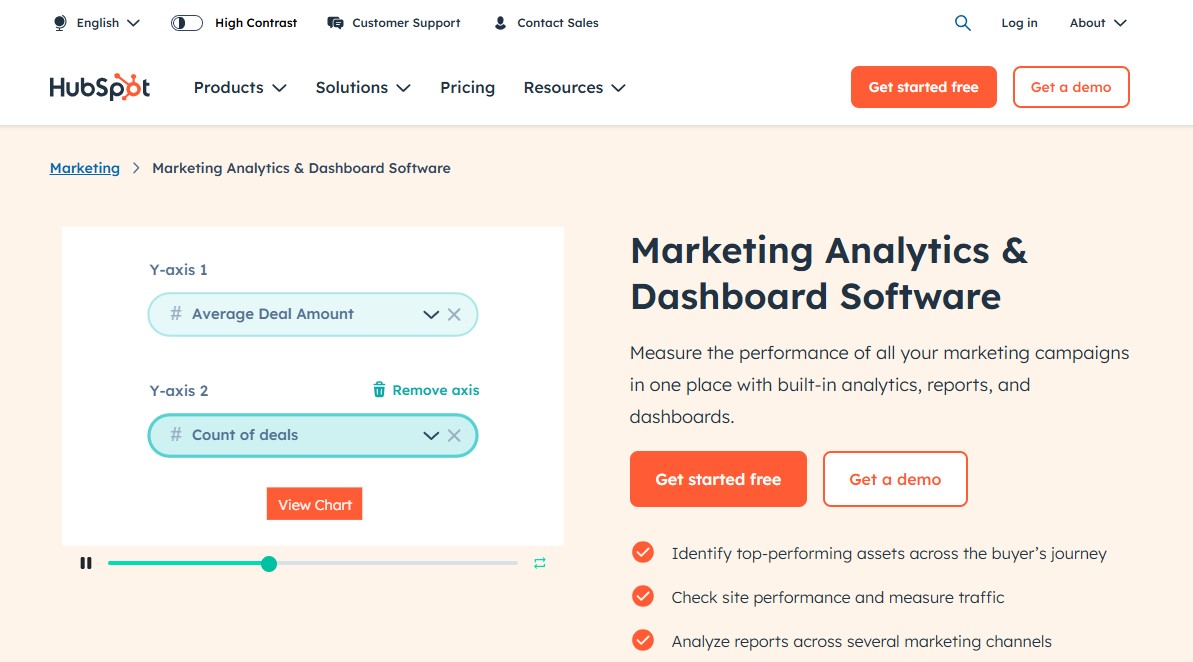Expand the Solutions menu
This screenshot has height=662, width=1193.
pyautogui.click(x=363, y=88)
